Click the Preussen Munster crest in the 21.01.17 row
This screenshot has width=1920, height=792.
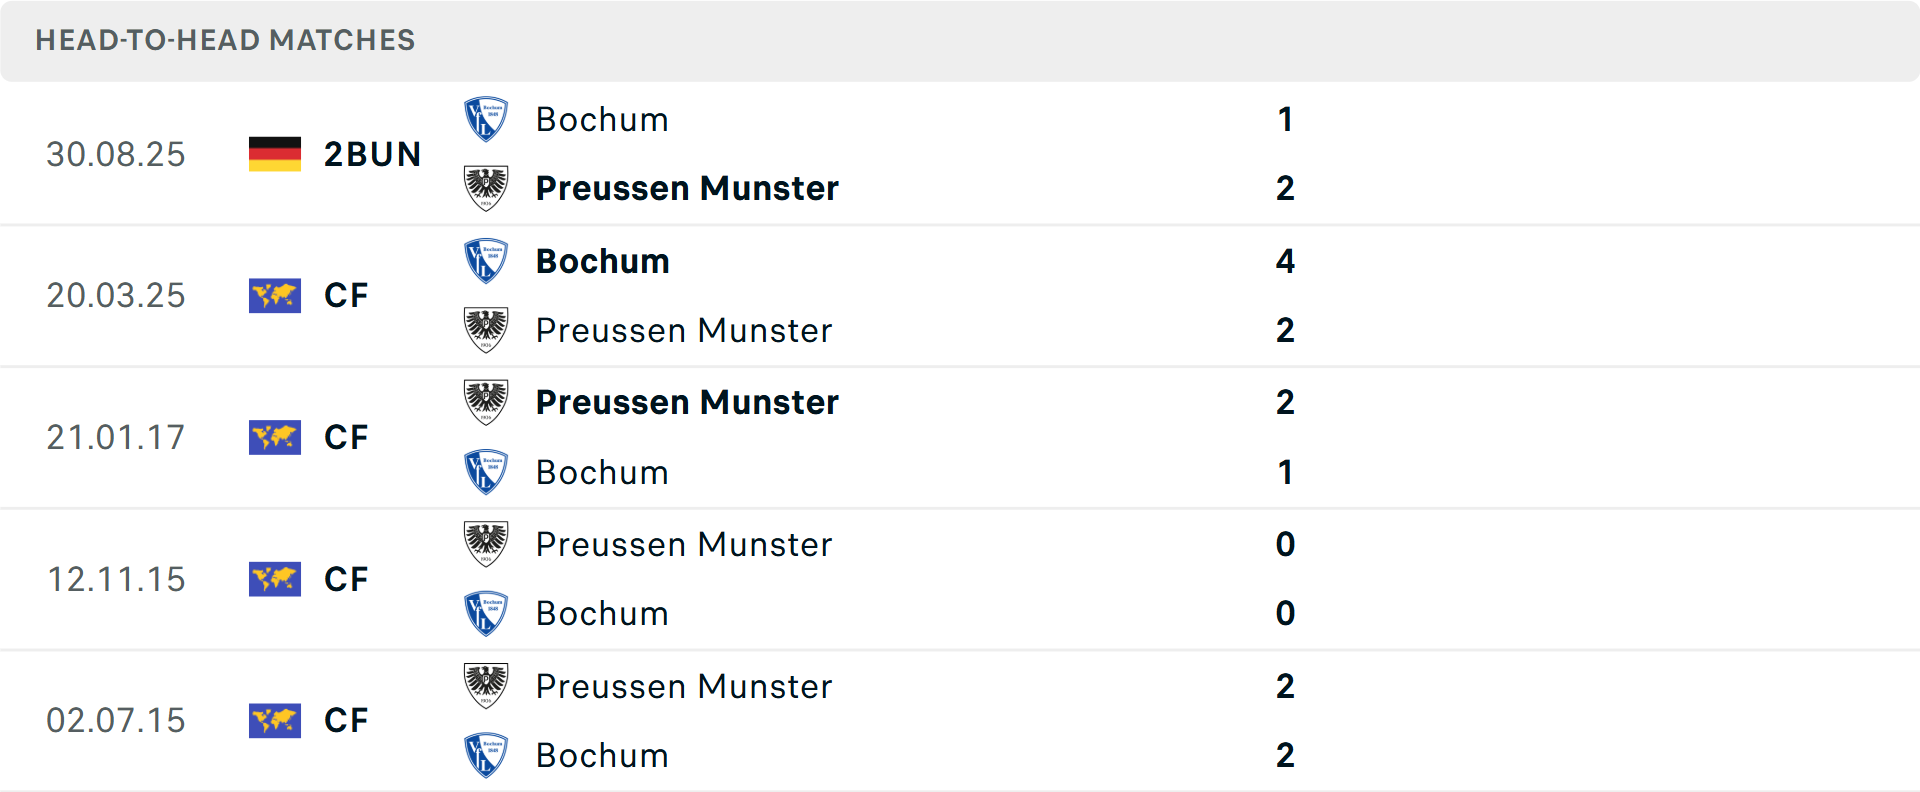(x=486, y=401)
